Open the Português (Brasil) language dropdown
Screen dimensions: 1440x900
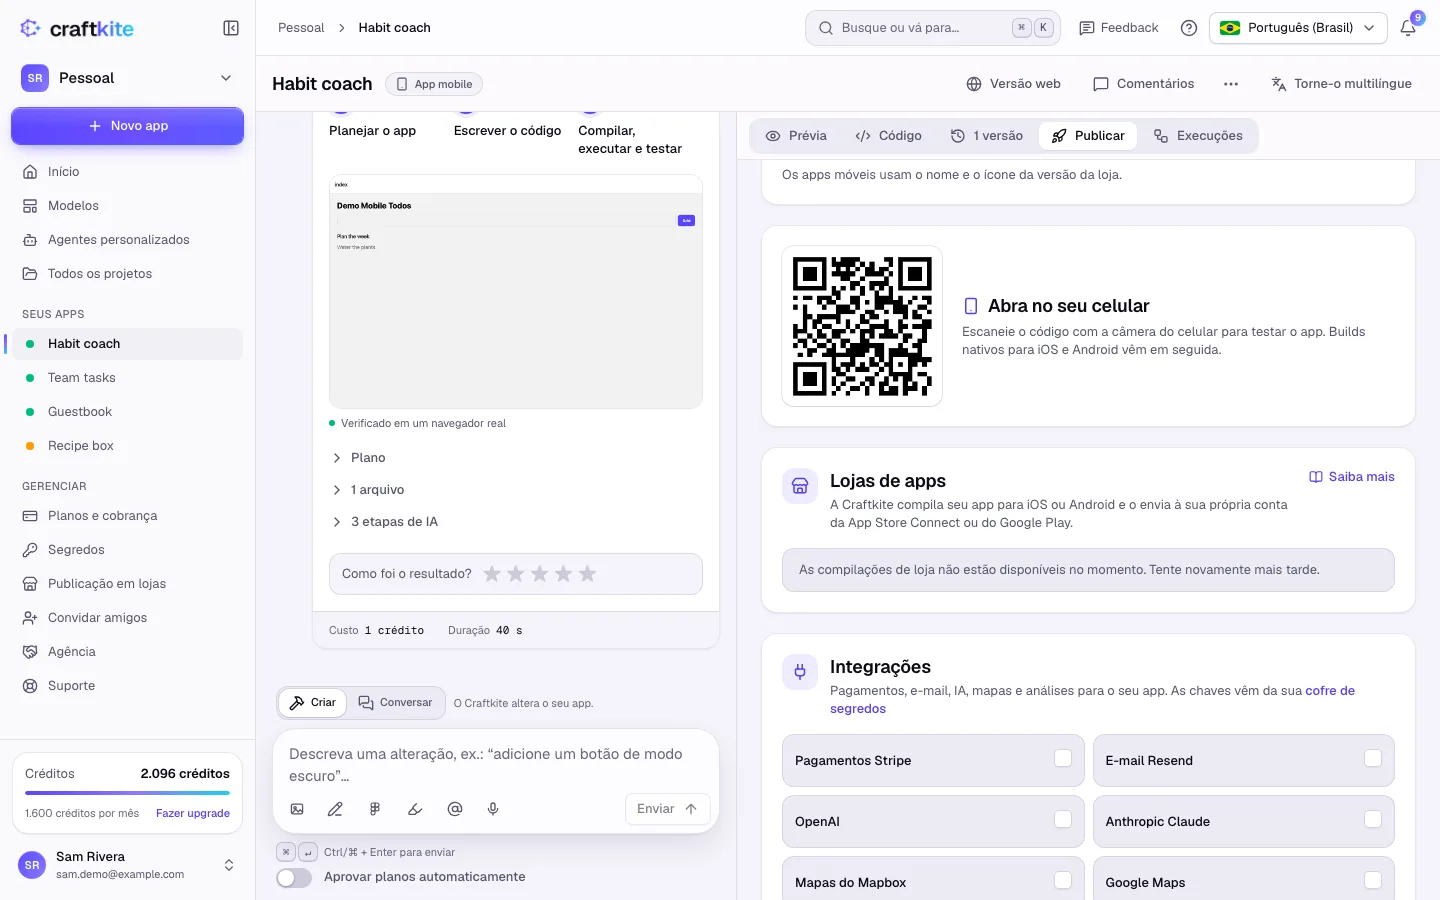click(1298, 28)
